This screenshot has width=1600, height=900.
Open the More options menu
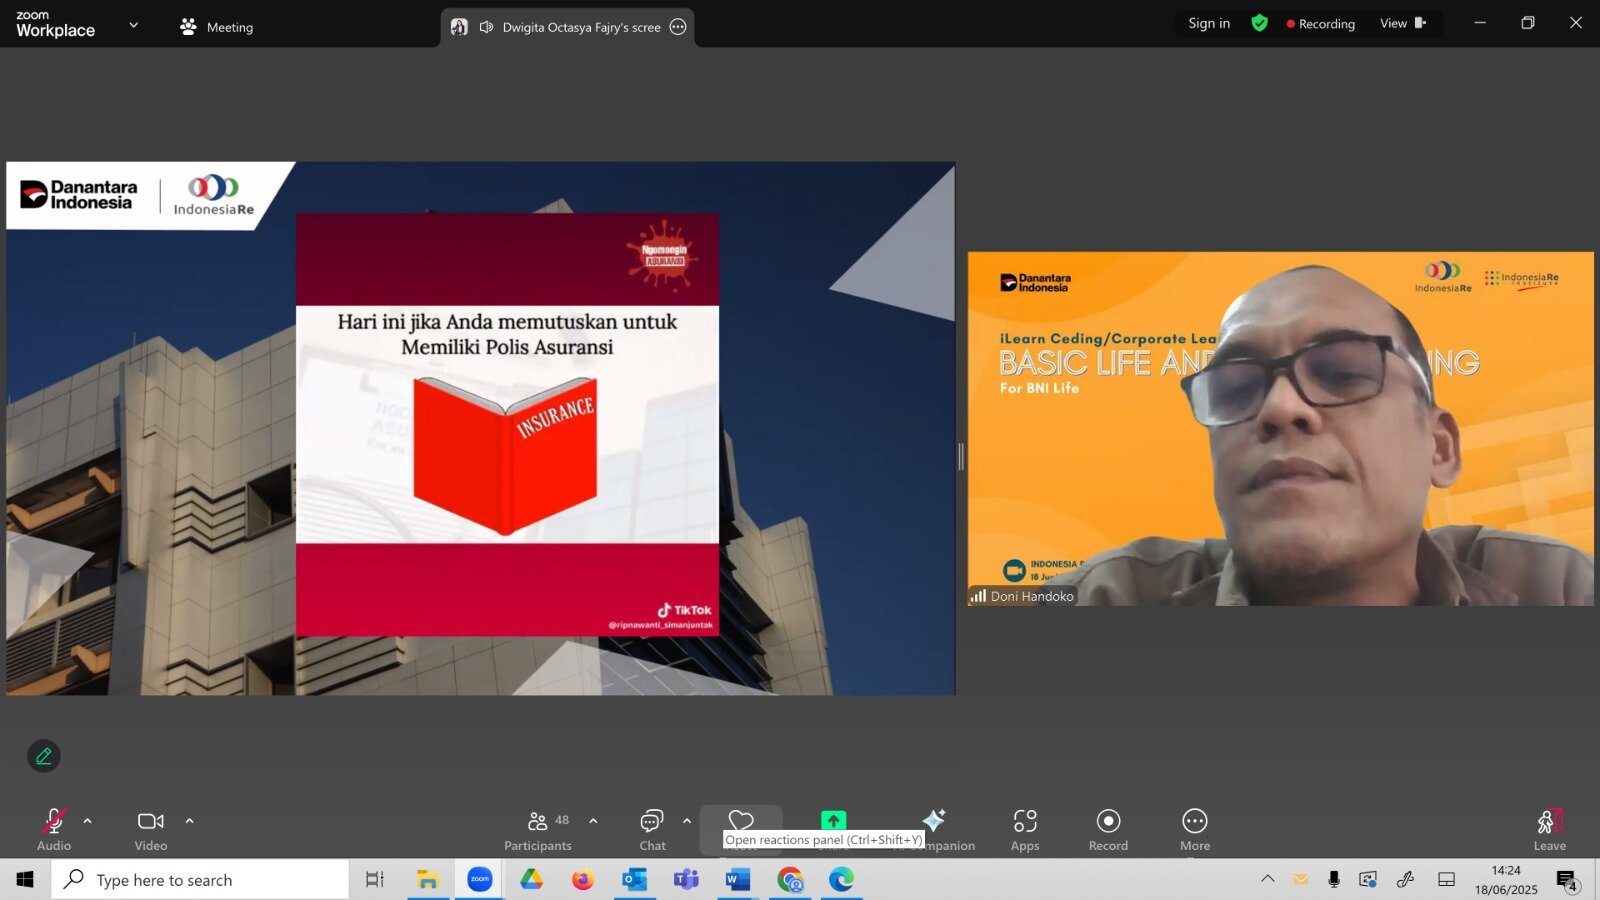(1195, 830)
